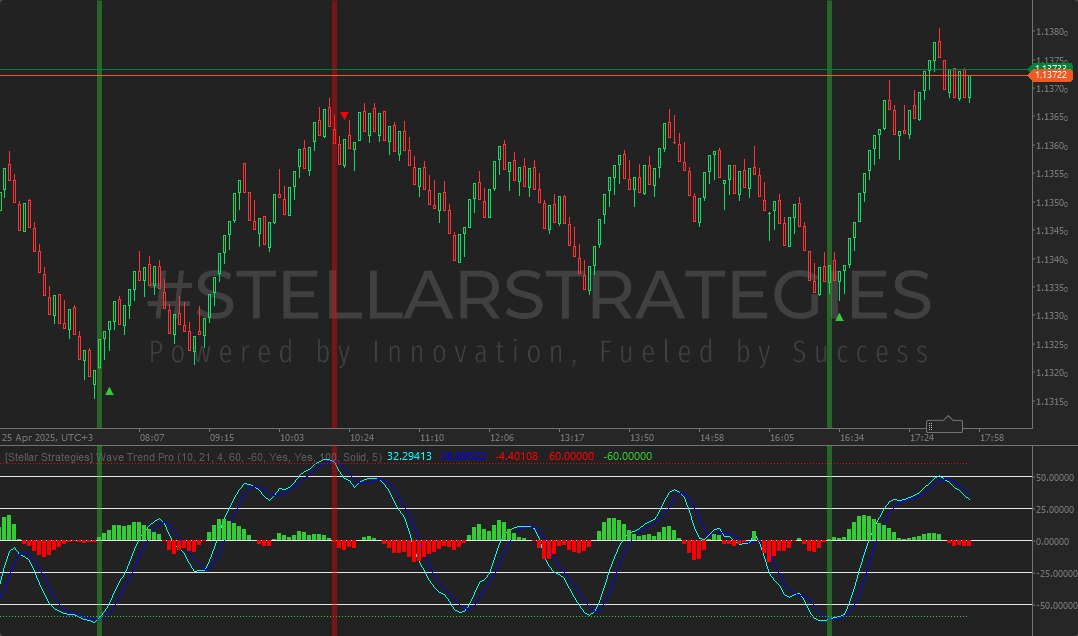Click the orange current price tag 1.13722
Screen dimensions: 1078x636
click(x=1049, y=73)
